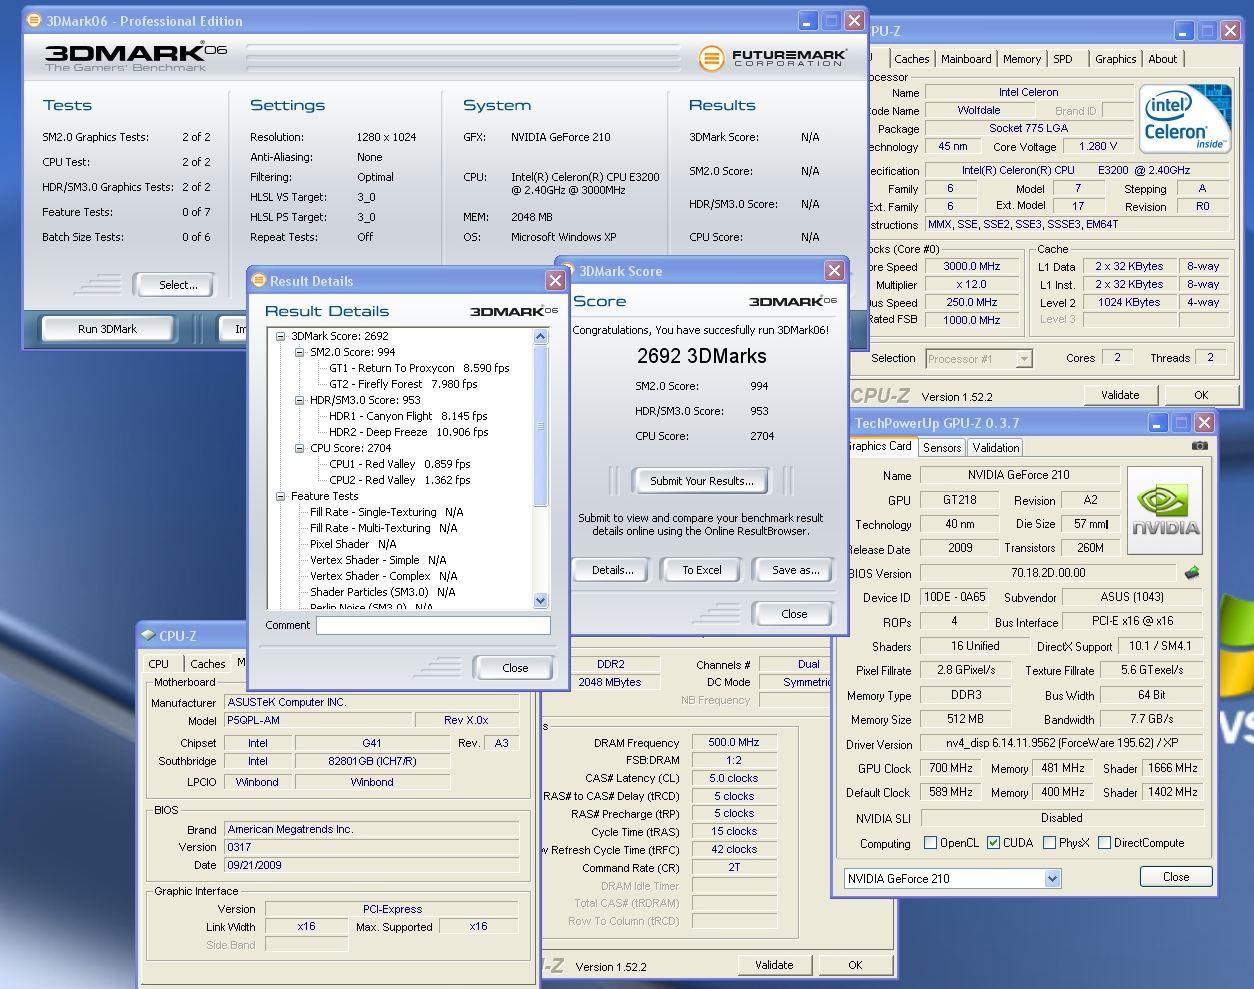The image size is (1254, 989).
Task: Click Close in Result Details window
Action: [x=515, y=668]
